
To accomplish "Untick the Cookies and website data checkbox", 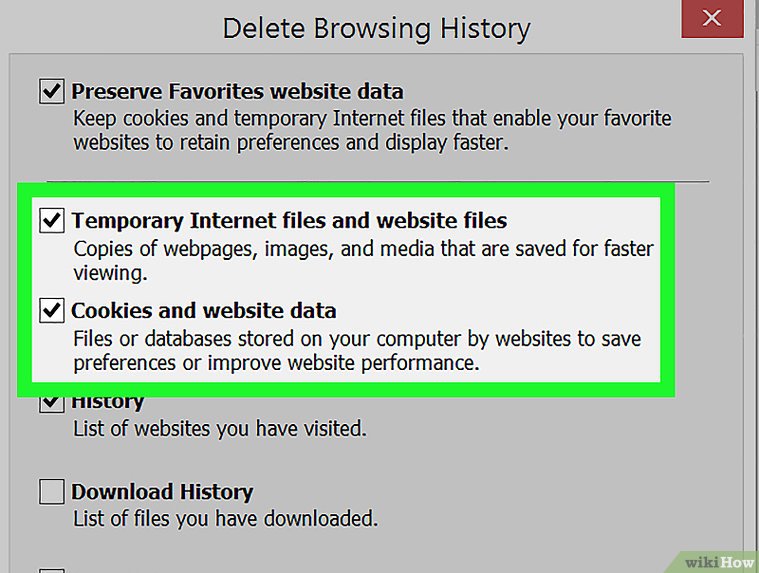I will [x=51, y=310].
